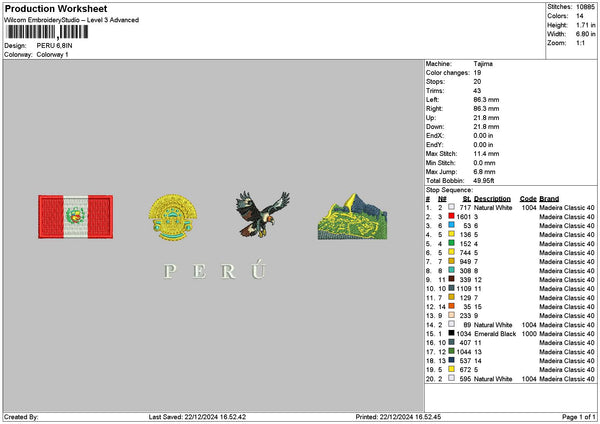The width and height of the screenshot is (600, 424).
Task: Click the white swatch in stop 20
Action: (x=452, y=378)
